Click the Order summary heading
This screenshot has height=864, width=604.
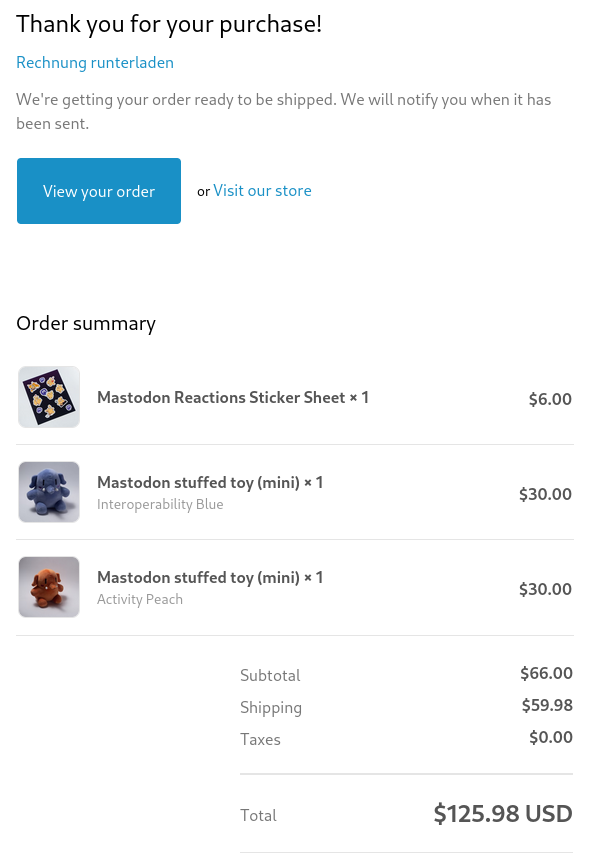tap(86, 323)
